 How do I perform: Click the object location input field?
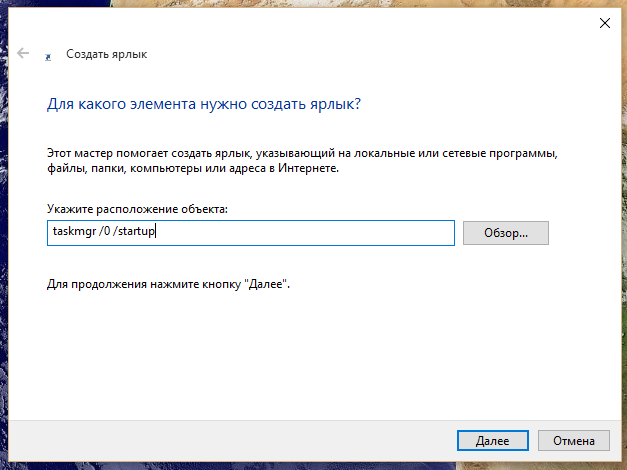251,233
